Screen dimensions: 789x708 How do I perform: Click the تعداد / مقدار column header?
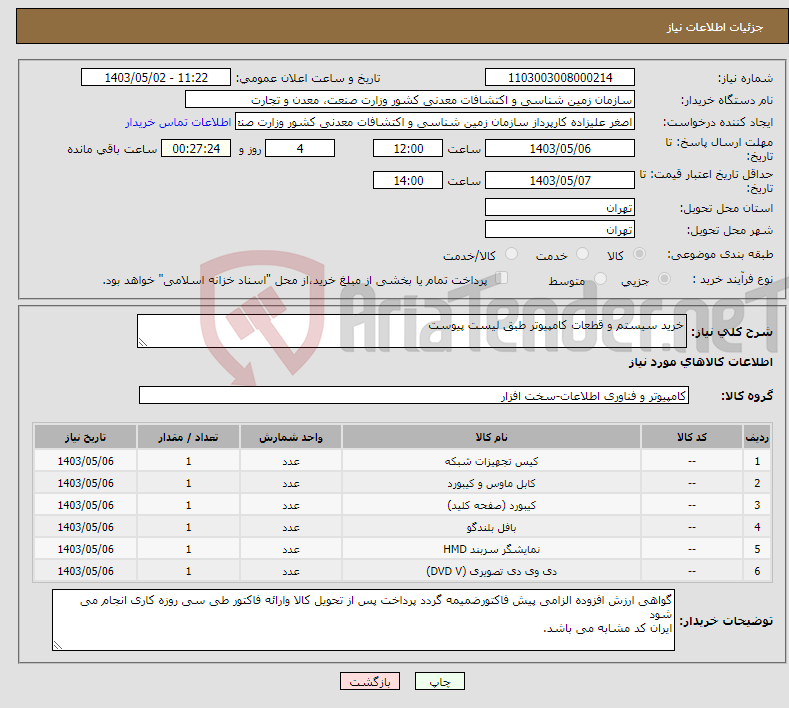(188, 437)
